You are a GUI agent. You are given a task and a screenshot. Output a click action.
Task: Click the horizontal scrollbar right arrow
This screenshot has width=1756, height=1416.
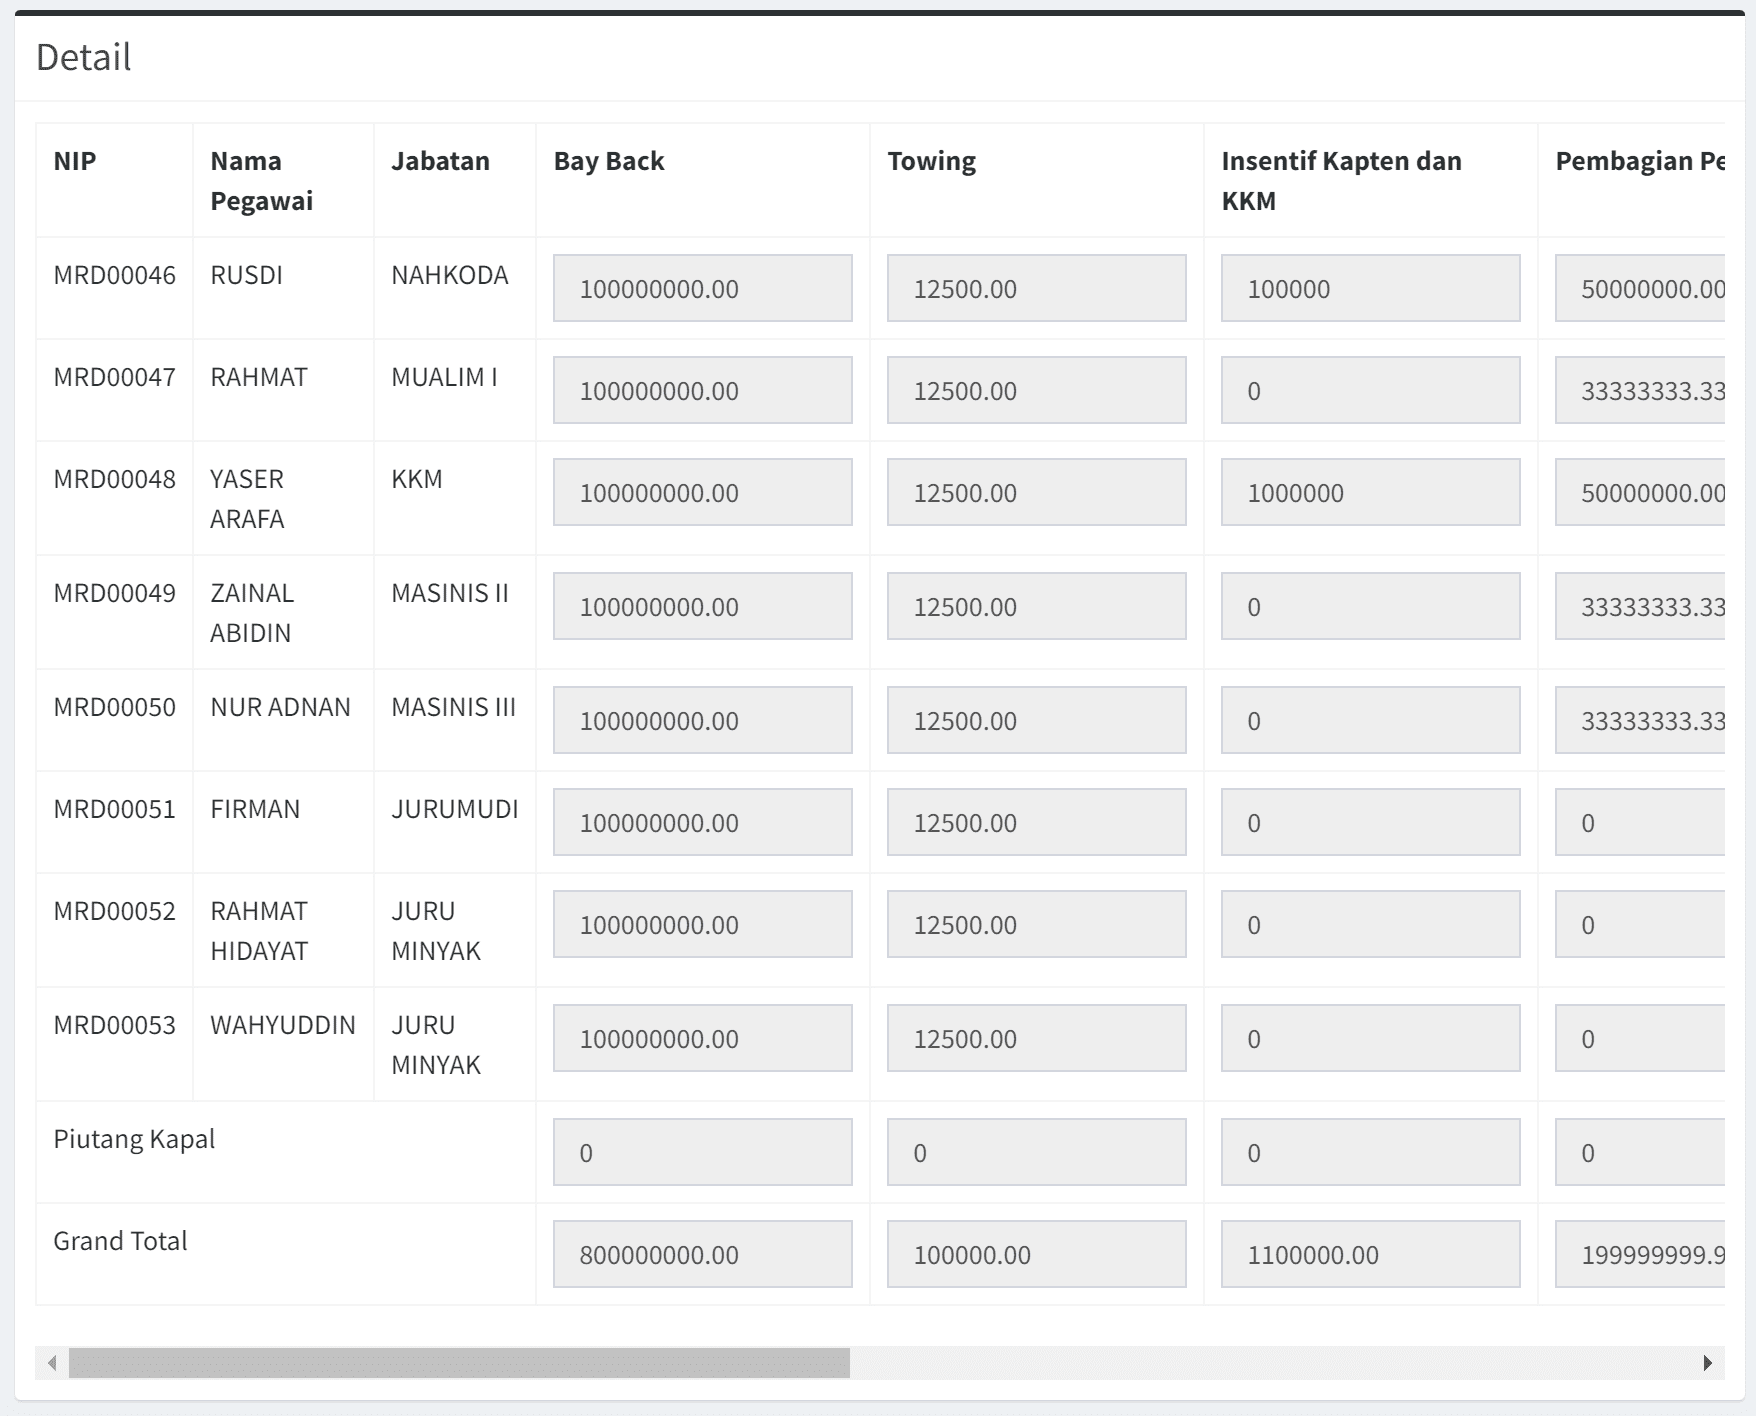(x=1708, y=1363)
